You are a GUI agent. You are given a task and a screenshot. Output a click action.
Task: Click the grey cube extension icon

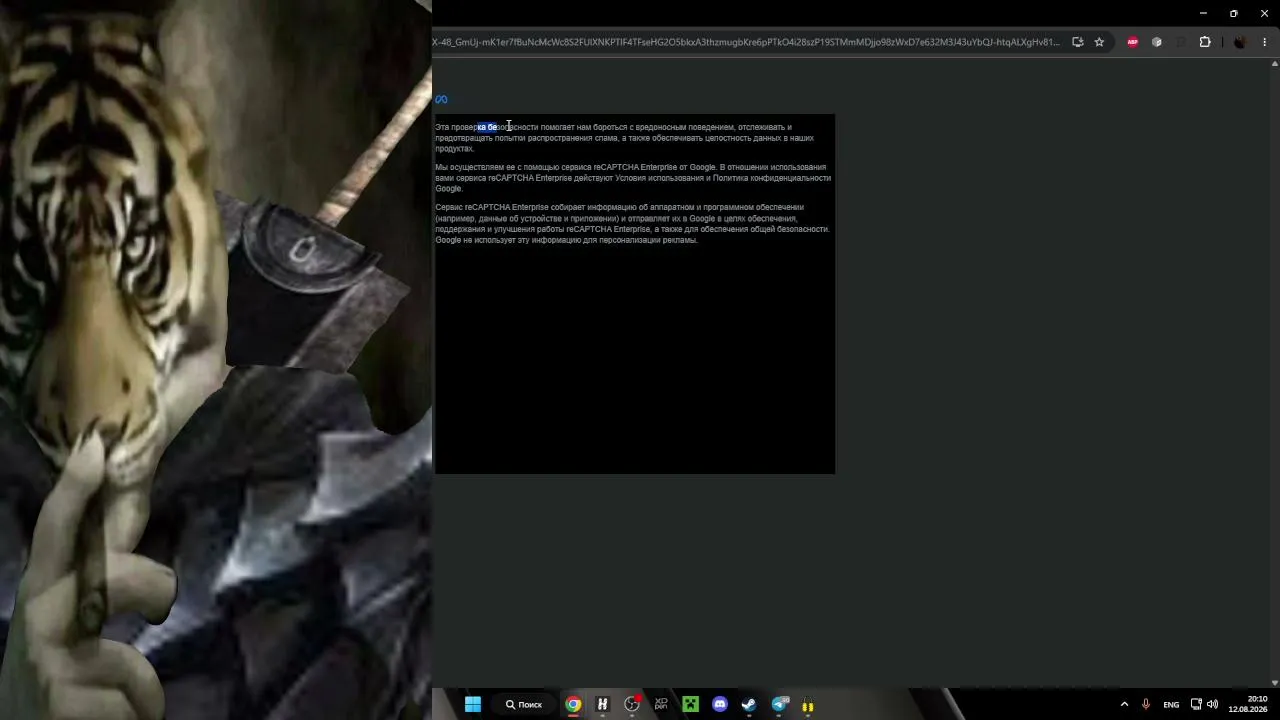[1157, 42]
